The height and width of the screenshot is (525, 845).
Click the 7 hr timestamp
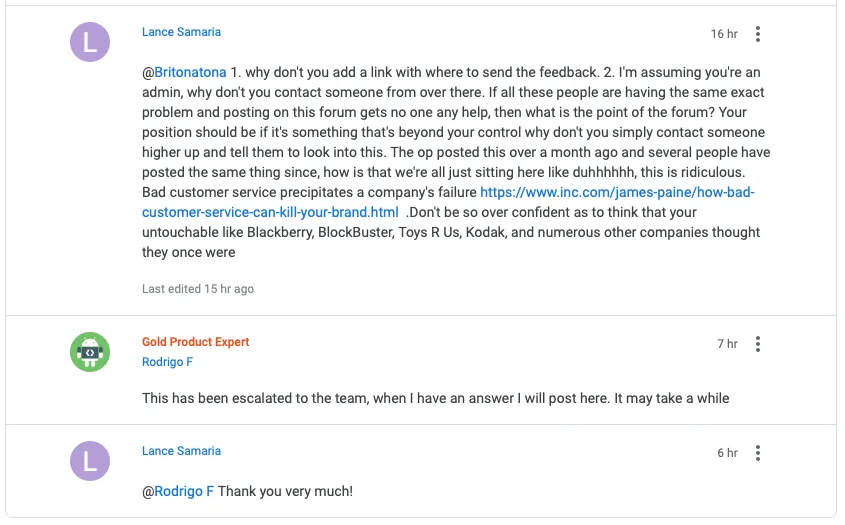[x=727, y=344]
